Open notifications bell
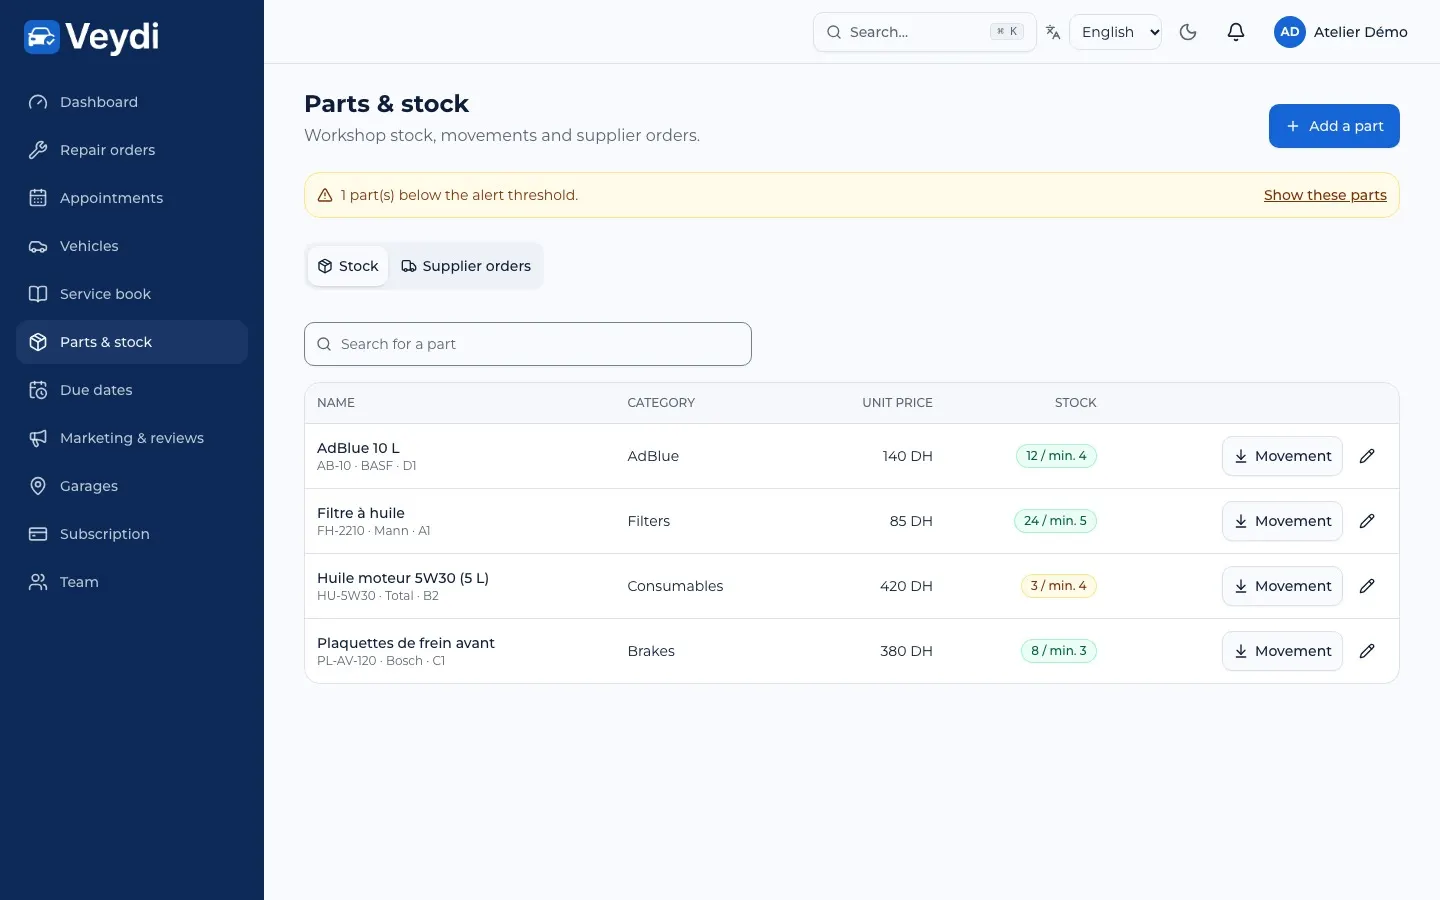 coord(1236,32)
